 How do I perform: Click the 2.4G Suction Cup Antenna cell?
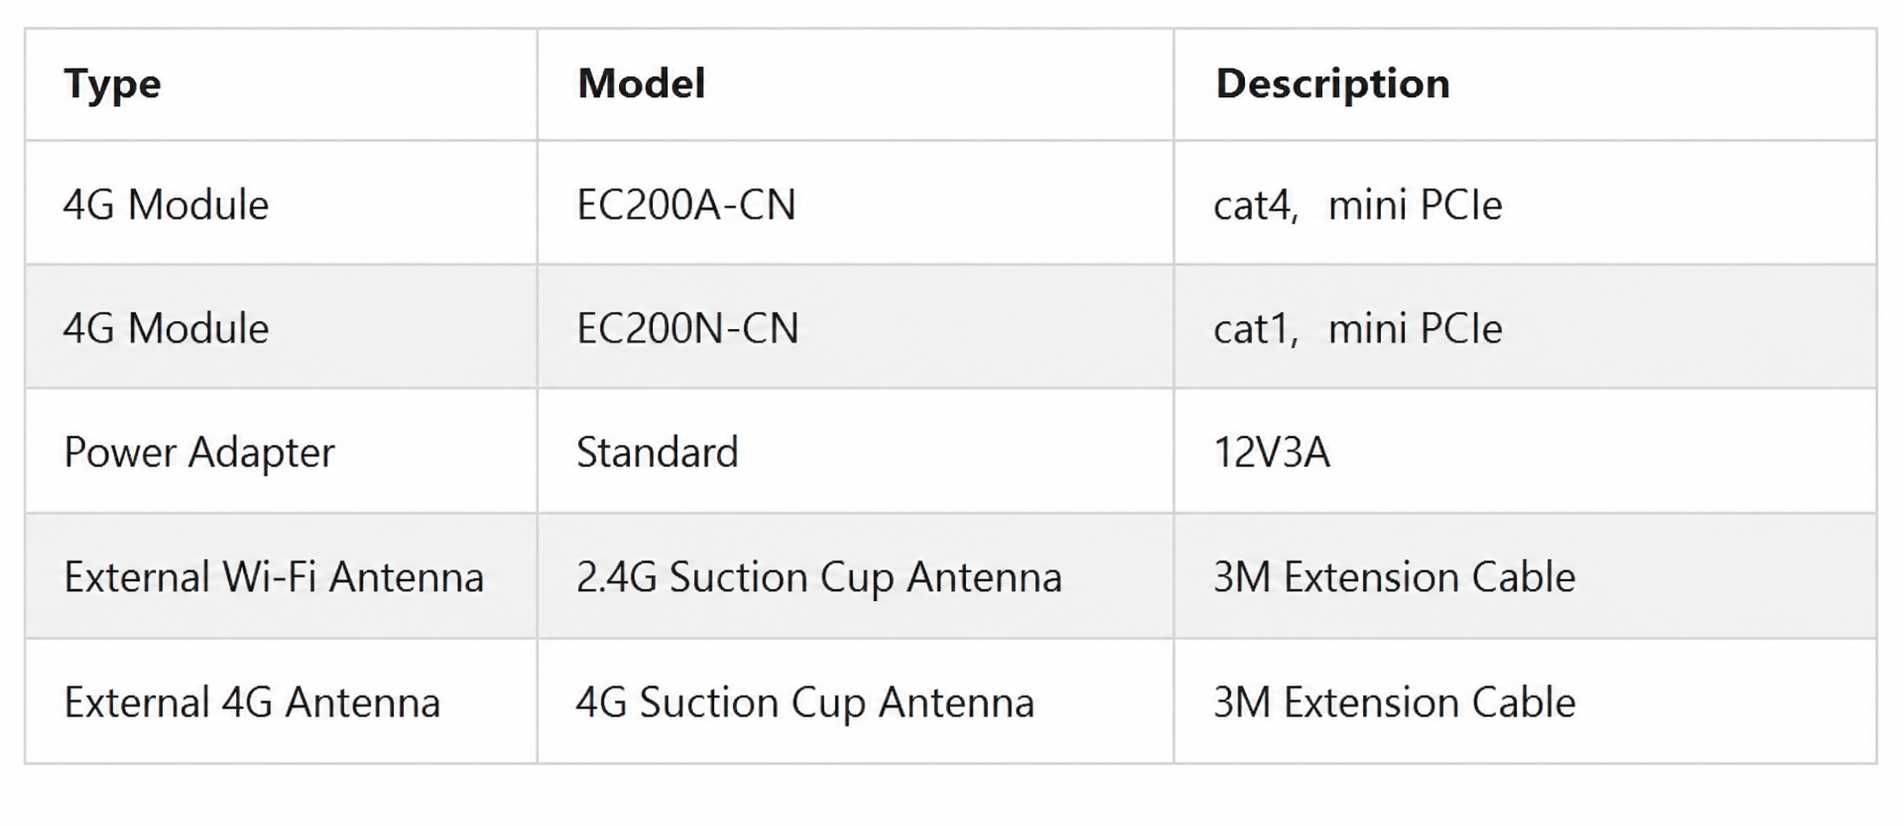[818, 577]
